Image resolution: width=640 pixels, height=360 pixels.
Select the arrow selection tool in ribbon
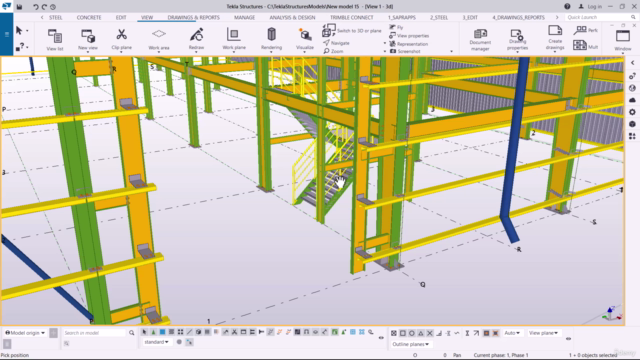click(x=19, y=31)
